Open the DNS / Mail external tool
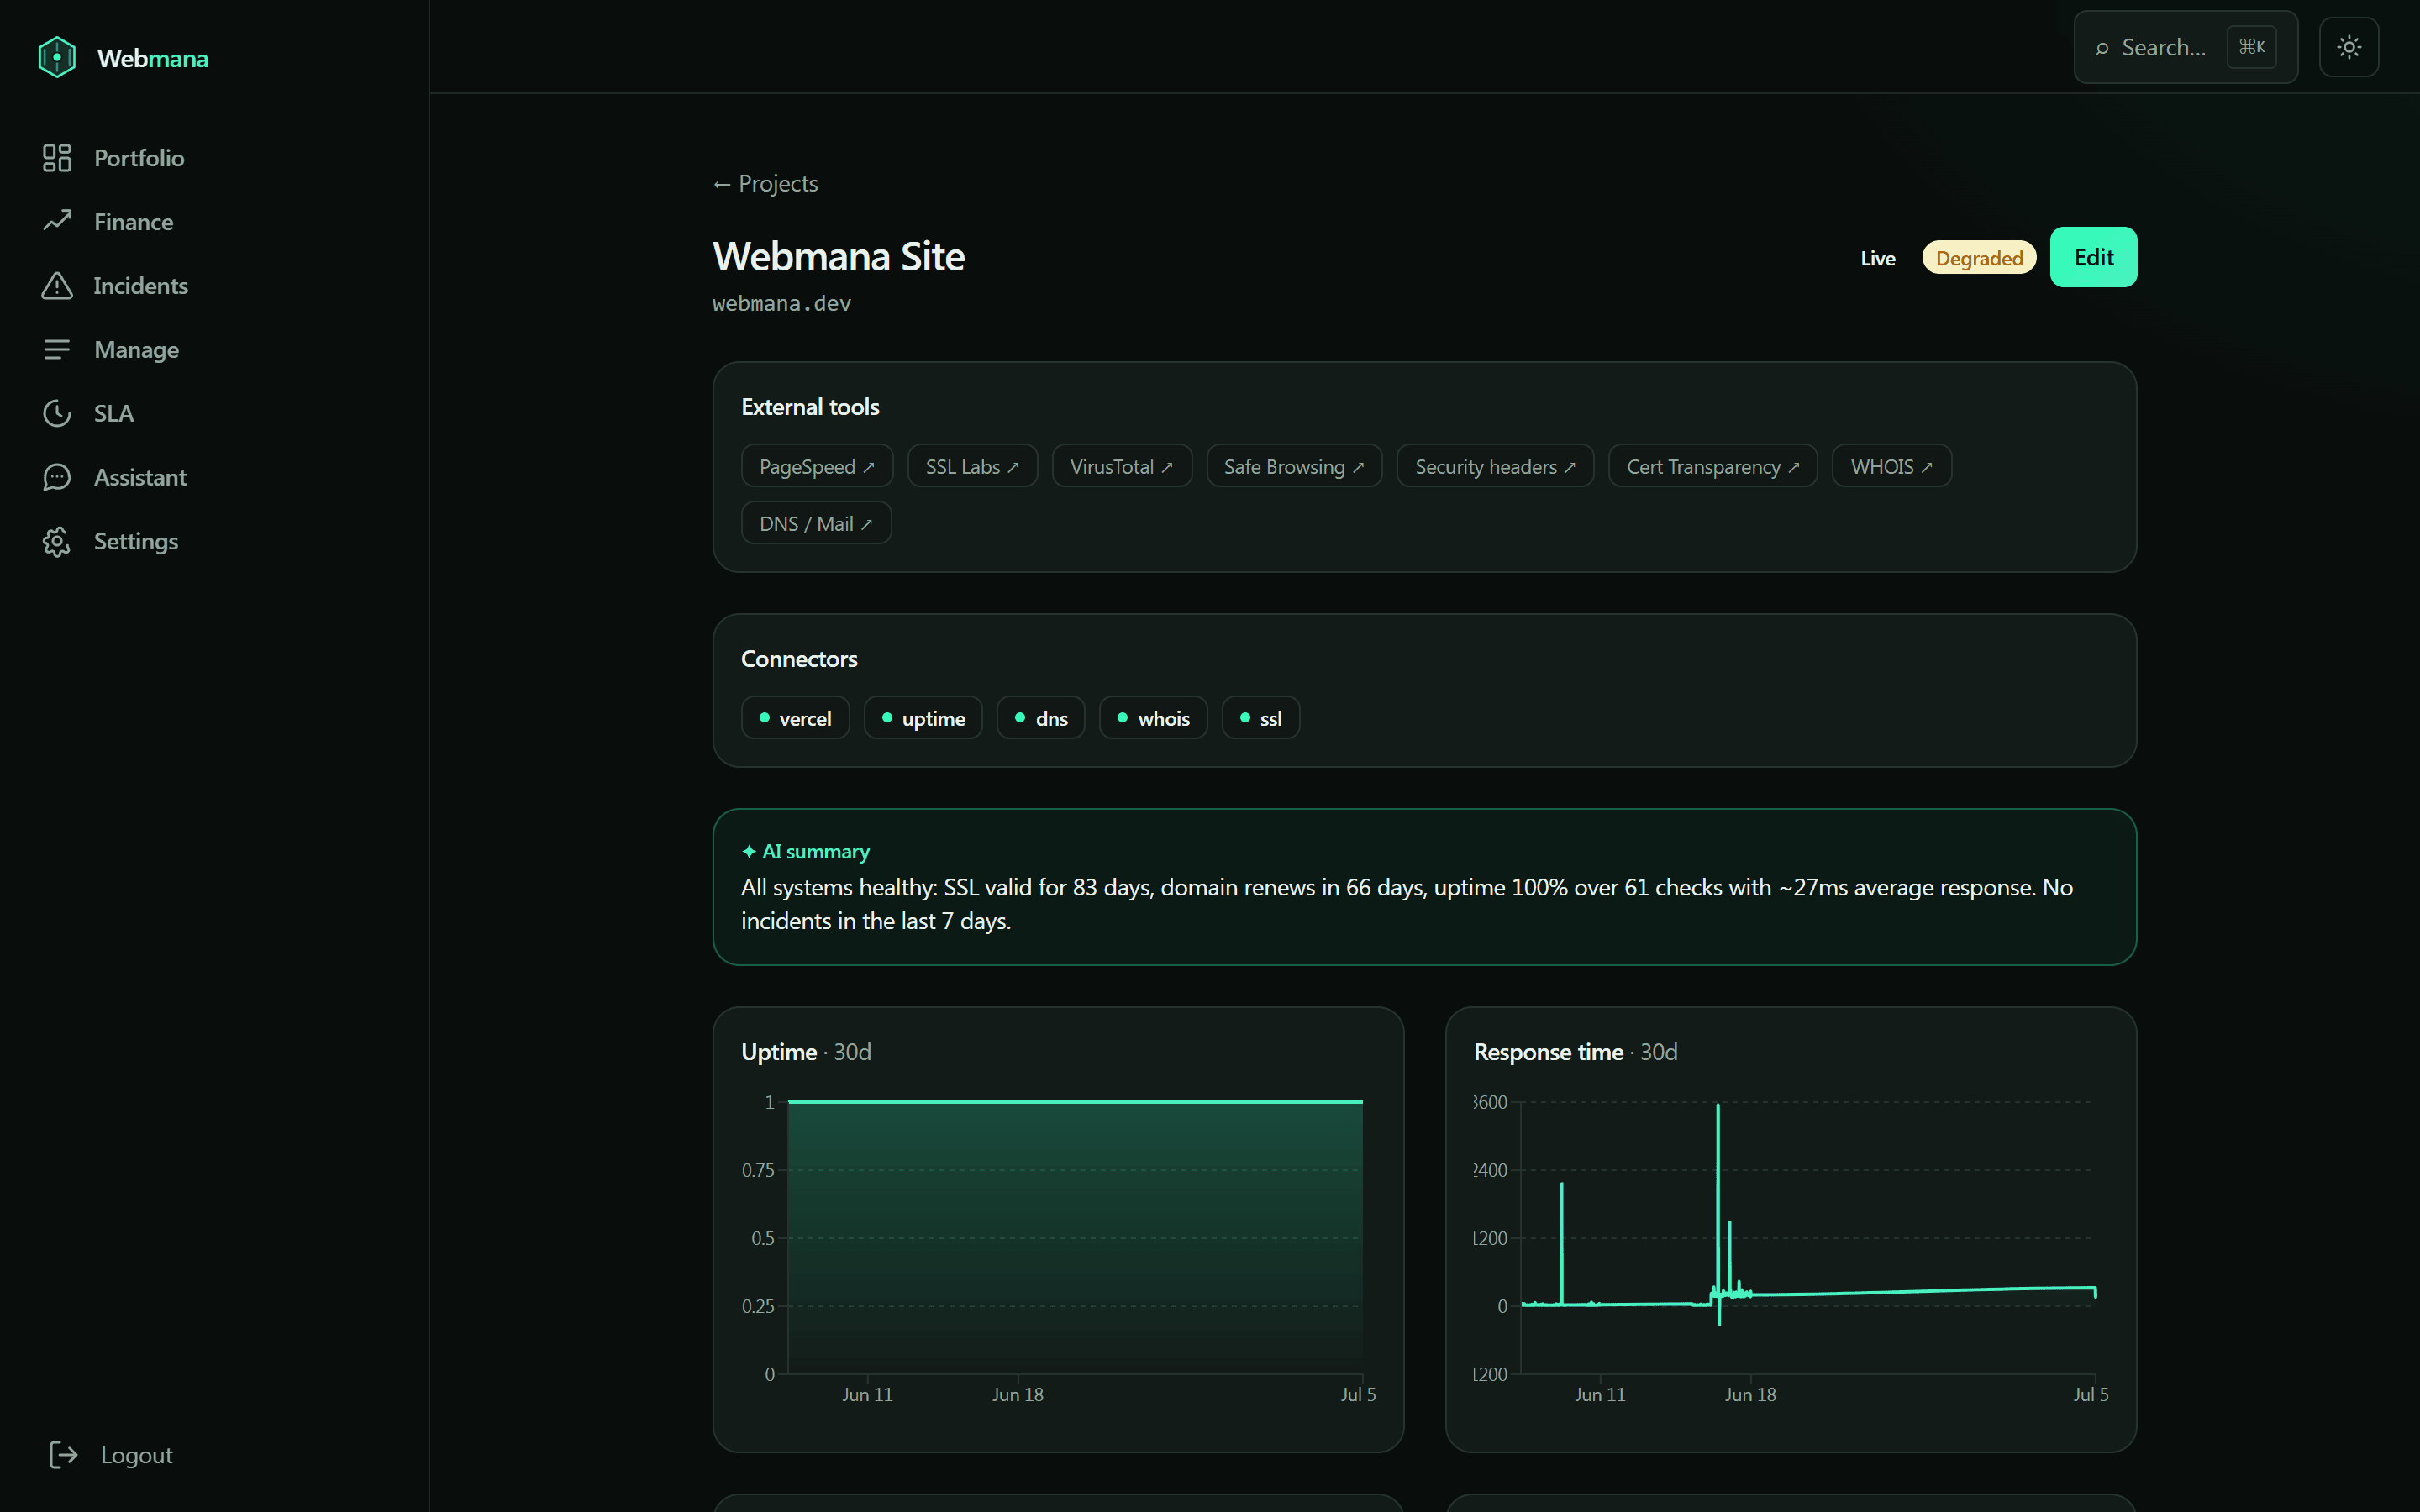 pyautogui.click(x=815, y=523)
